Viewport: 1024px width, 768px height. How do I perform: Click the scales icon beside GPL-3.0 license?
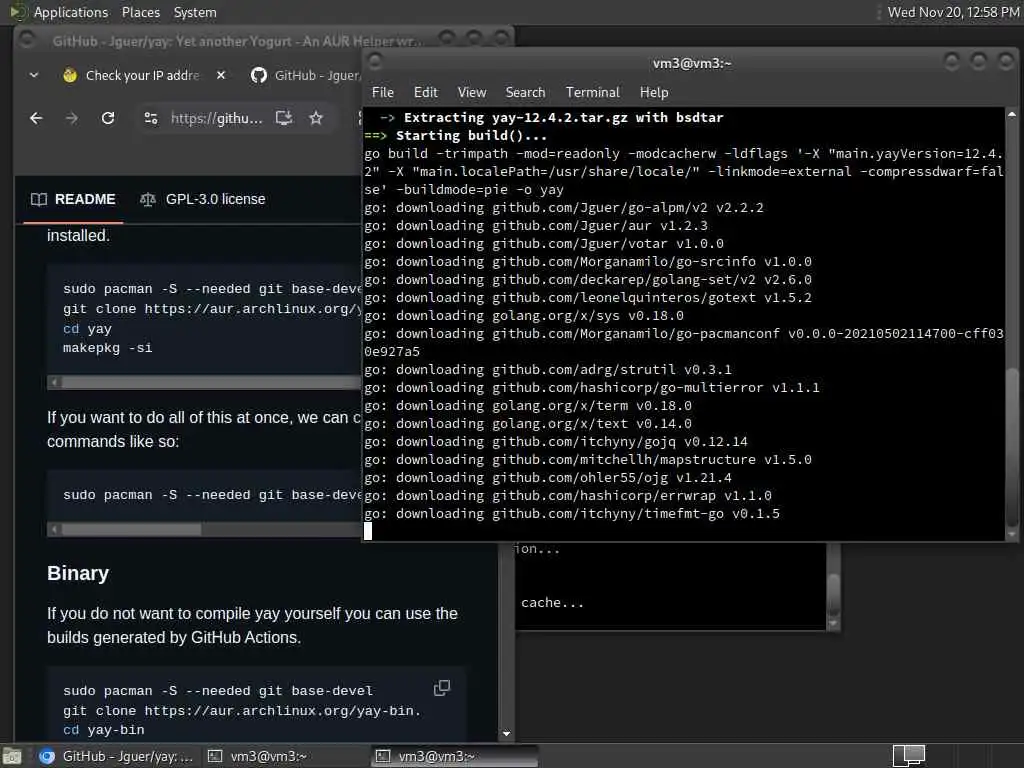pos(148,199)
